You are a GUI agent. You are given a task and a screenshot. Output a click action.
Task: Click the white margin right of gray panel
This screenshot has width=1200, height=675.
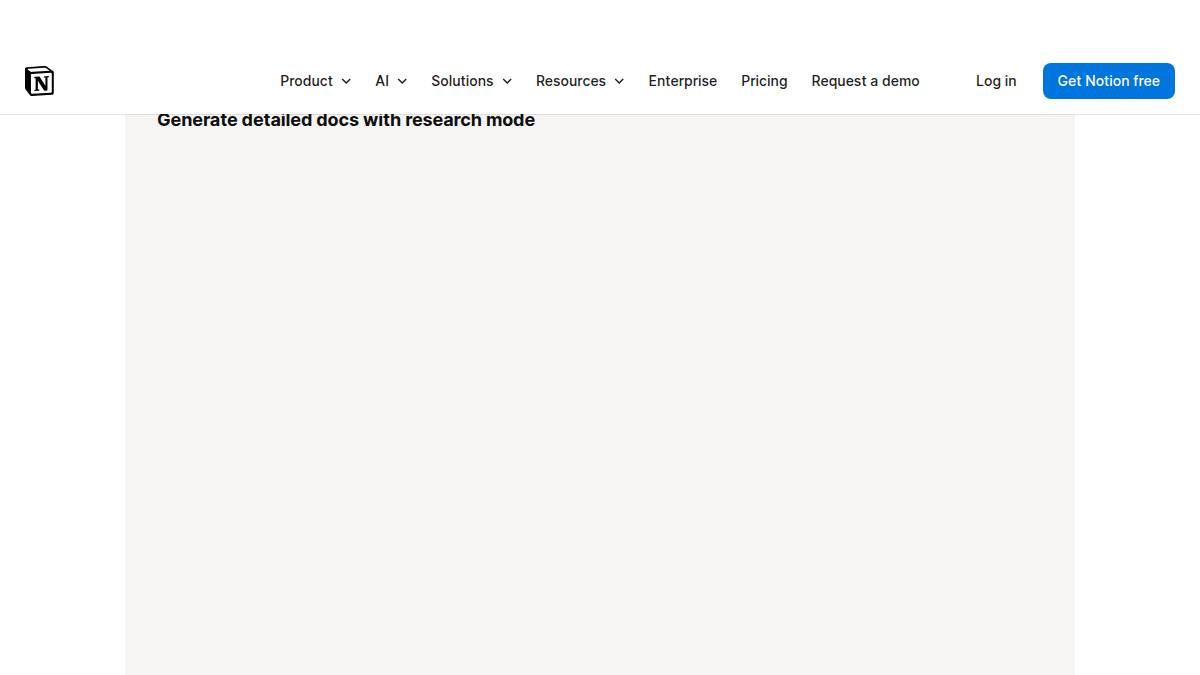[1137, 400]
